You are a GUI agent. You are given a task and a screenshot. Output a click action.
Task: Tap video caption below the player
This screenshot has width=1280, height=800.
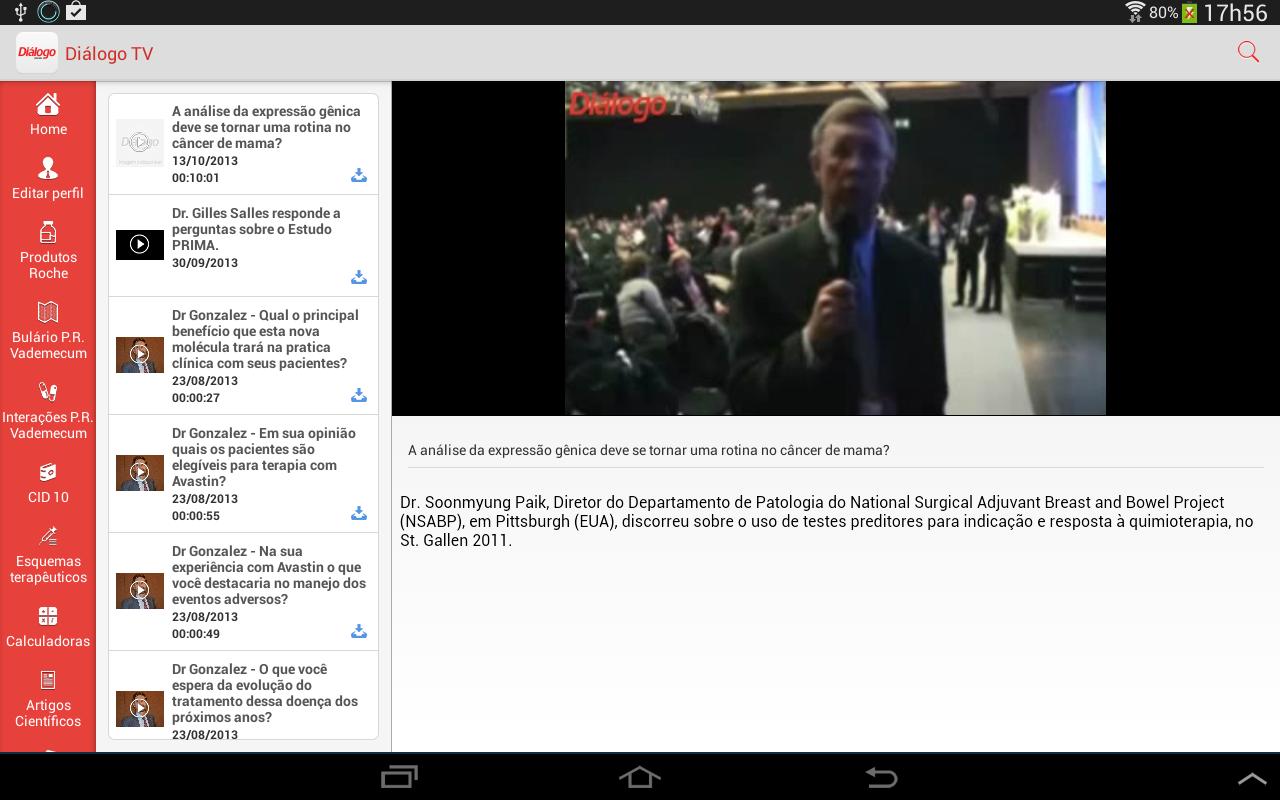648,450
